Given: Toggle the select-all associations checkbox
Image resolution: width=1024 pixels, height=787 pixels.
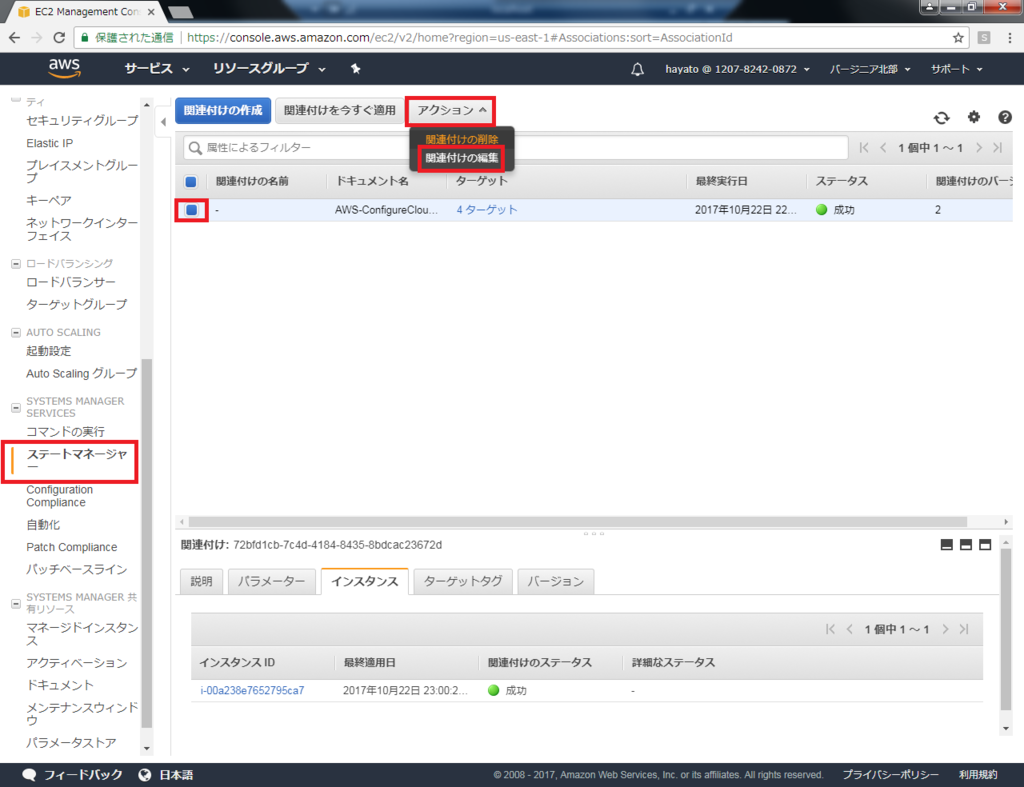Looking at the screenshot, I should (191, 182).
